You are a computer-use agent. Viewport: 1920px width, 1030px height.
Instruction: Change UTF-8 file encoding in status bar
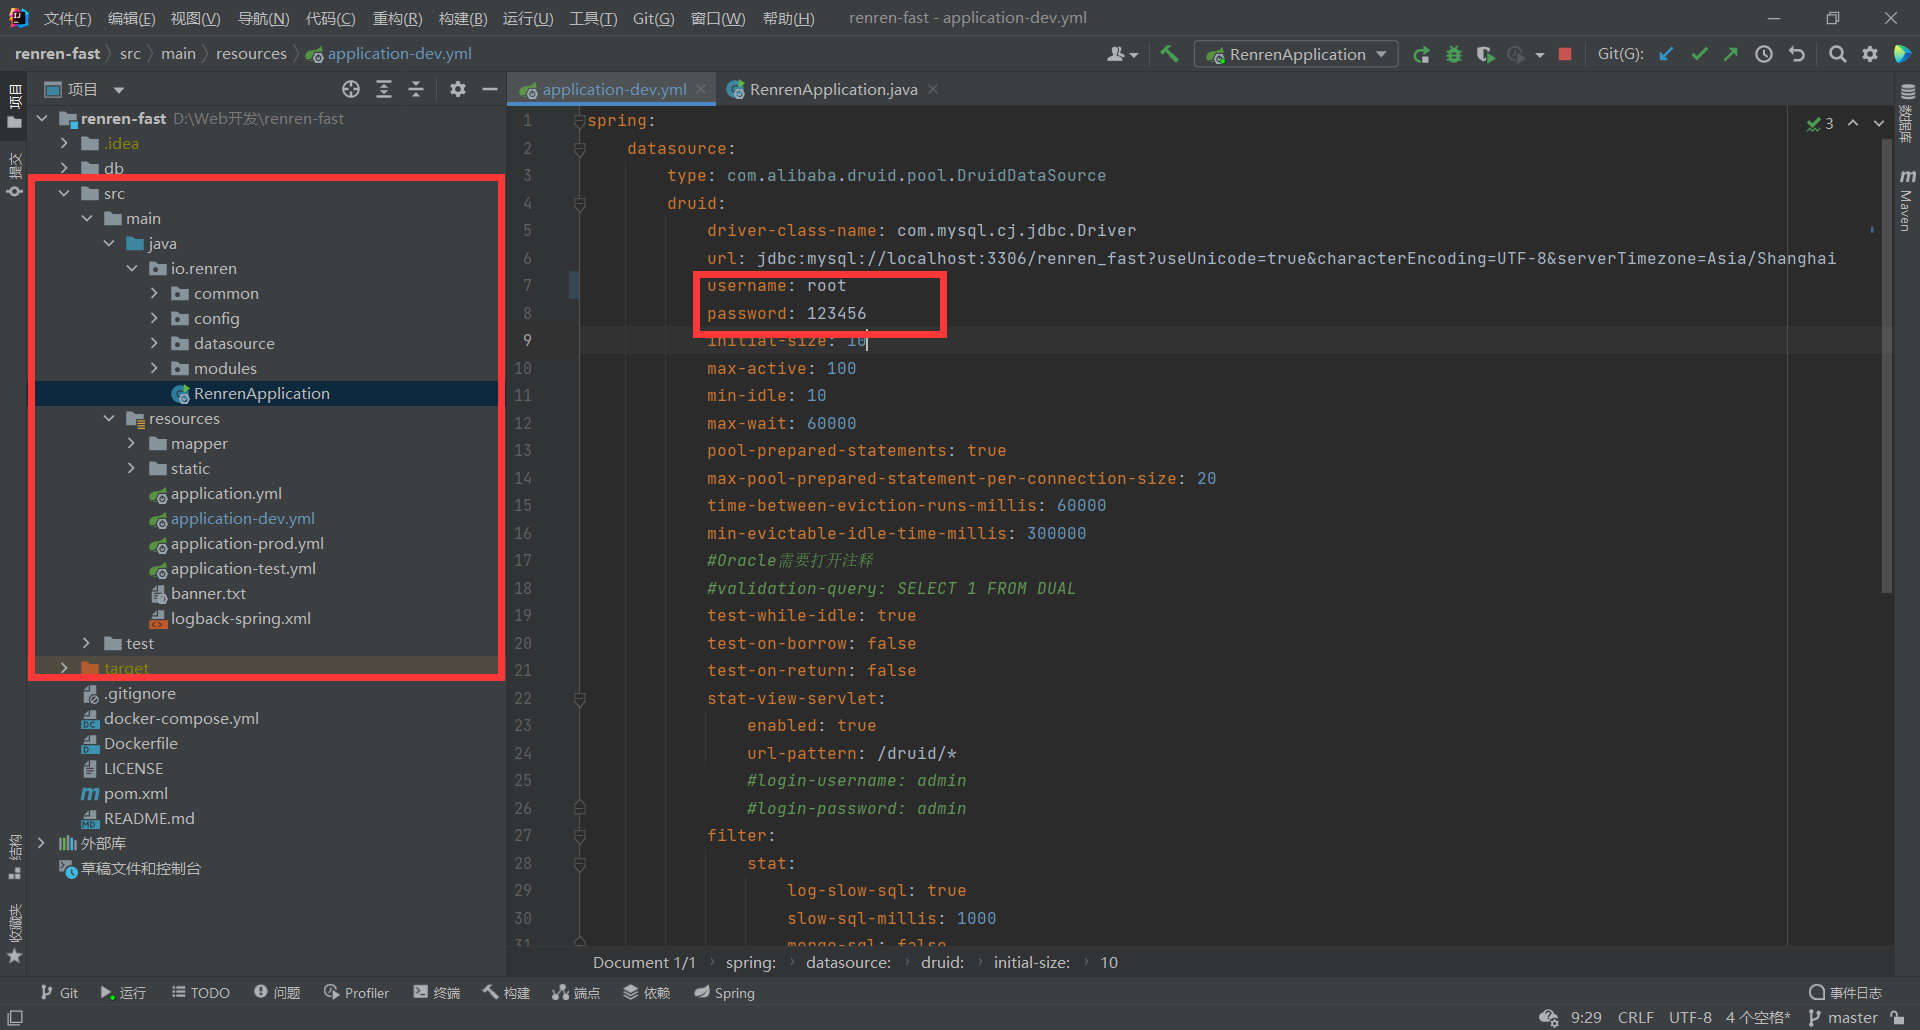pos(1690,1017)
